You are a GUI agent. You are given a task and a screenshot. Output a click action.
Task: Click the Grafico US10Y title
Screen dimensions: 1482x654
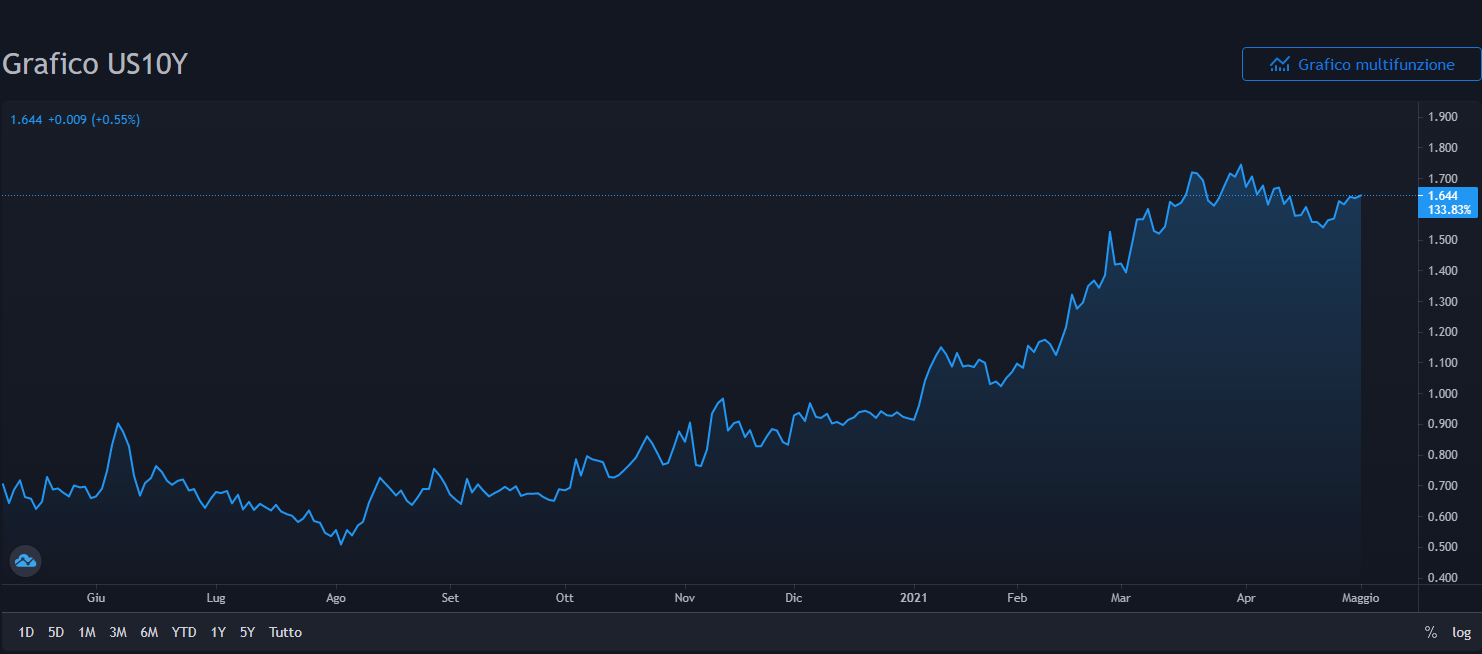point(96,64)
